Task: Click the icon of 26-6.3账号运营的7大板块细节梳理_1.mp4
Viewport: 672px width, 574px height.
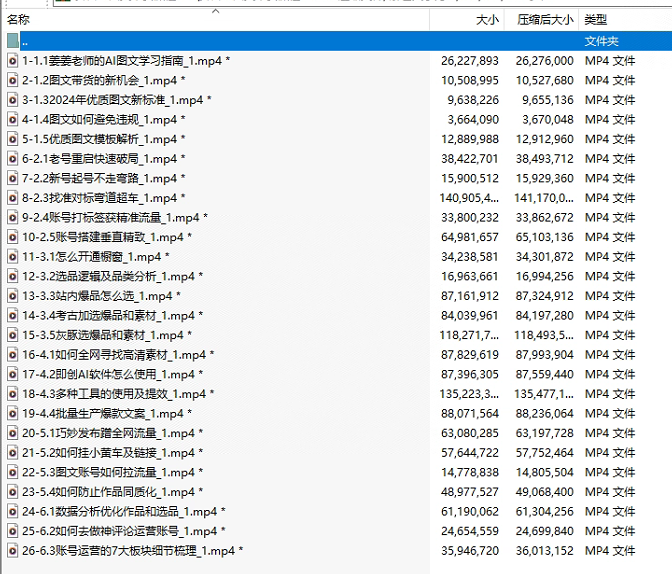Action: click(13, 550)
